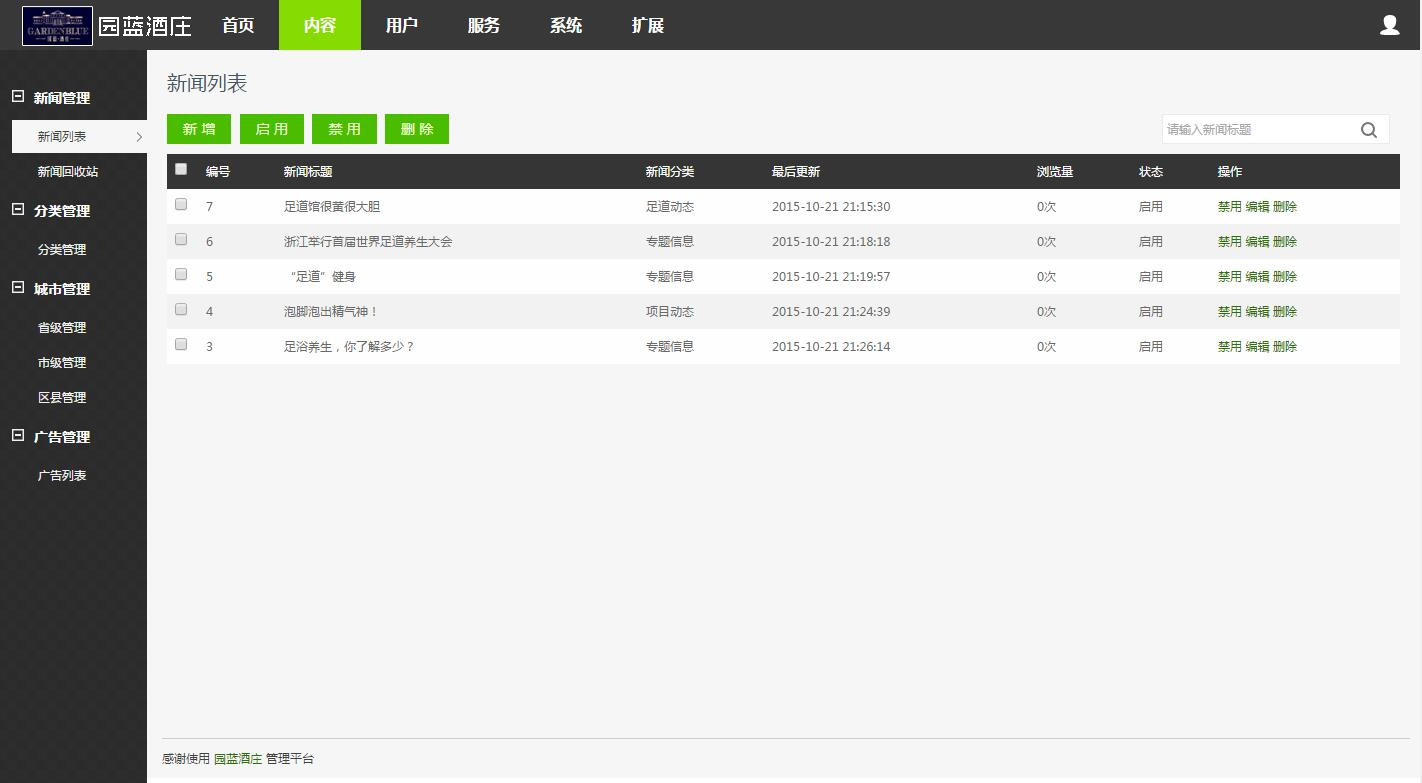The height and width of the screenshot is (783, 1422).
Task: Switch to the 系统 top menu
Action: (x=566, y=26)
